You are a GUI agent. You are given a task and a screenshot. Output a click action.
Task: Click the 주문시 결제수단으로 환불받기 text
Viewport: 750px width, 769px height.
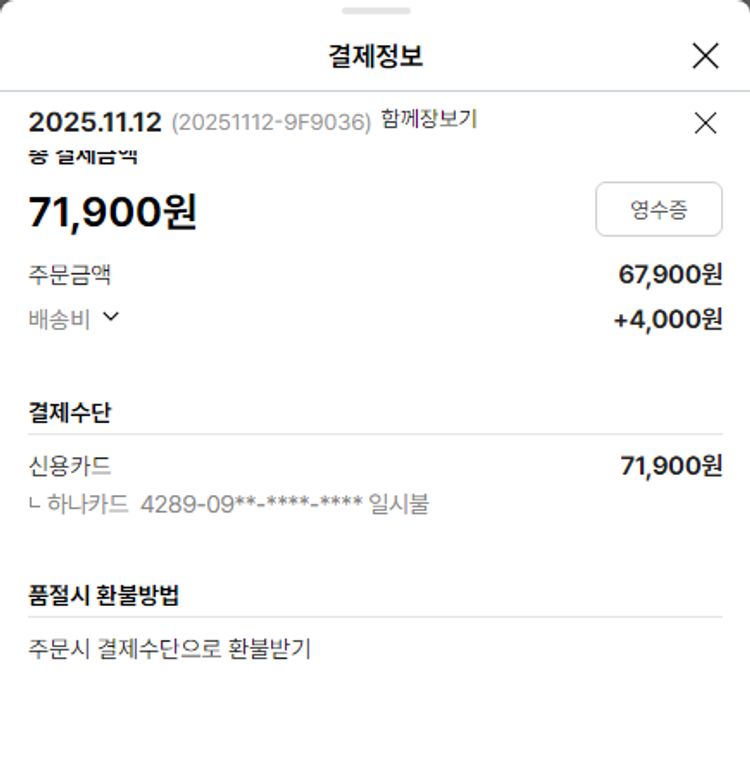(x=169, y=649)
